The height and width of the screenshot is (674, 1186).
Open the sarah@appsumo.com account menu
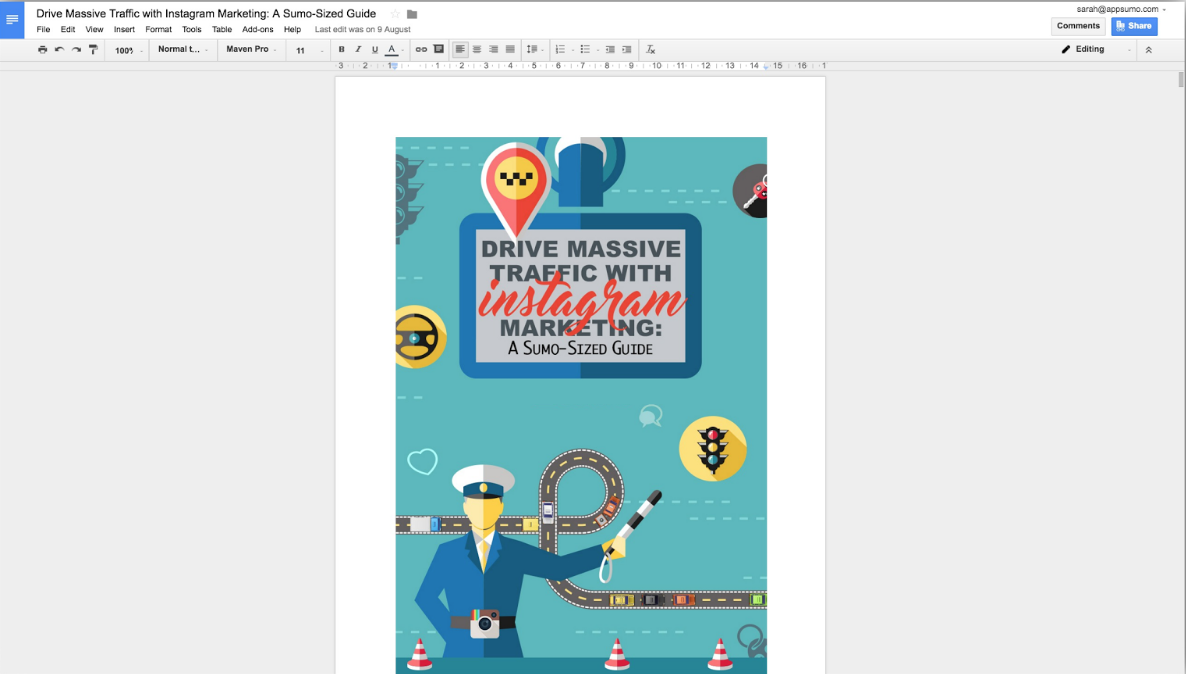pyautogui.click(x=1121, y=9)
